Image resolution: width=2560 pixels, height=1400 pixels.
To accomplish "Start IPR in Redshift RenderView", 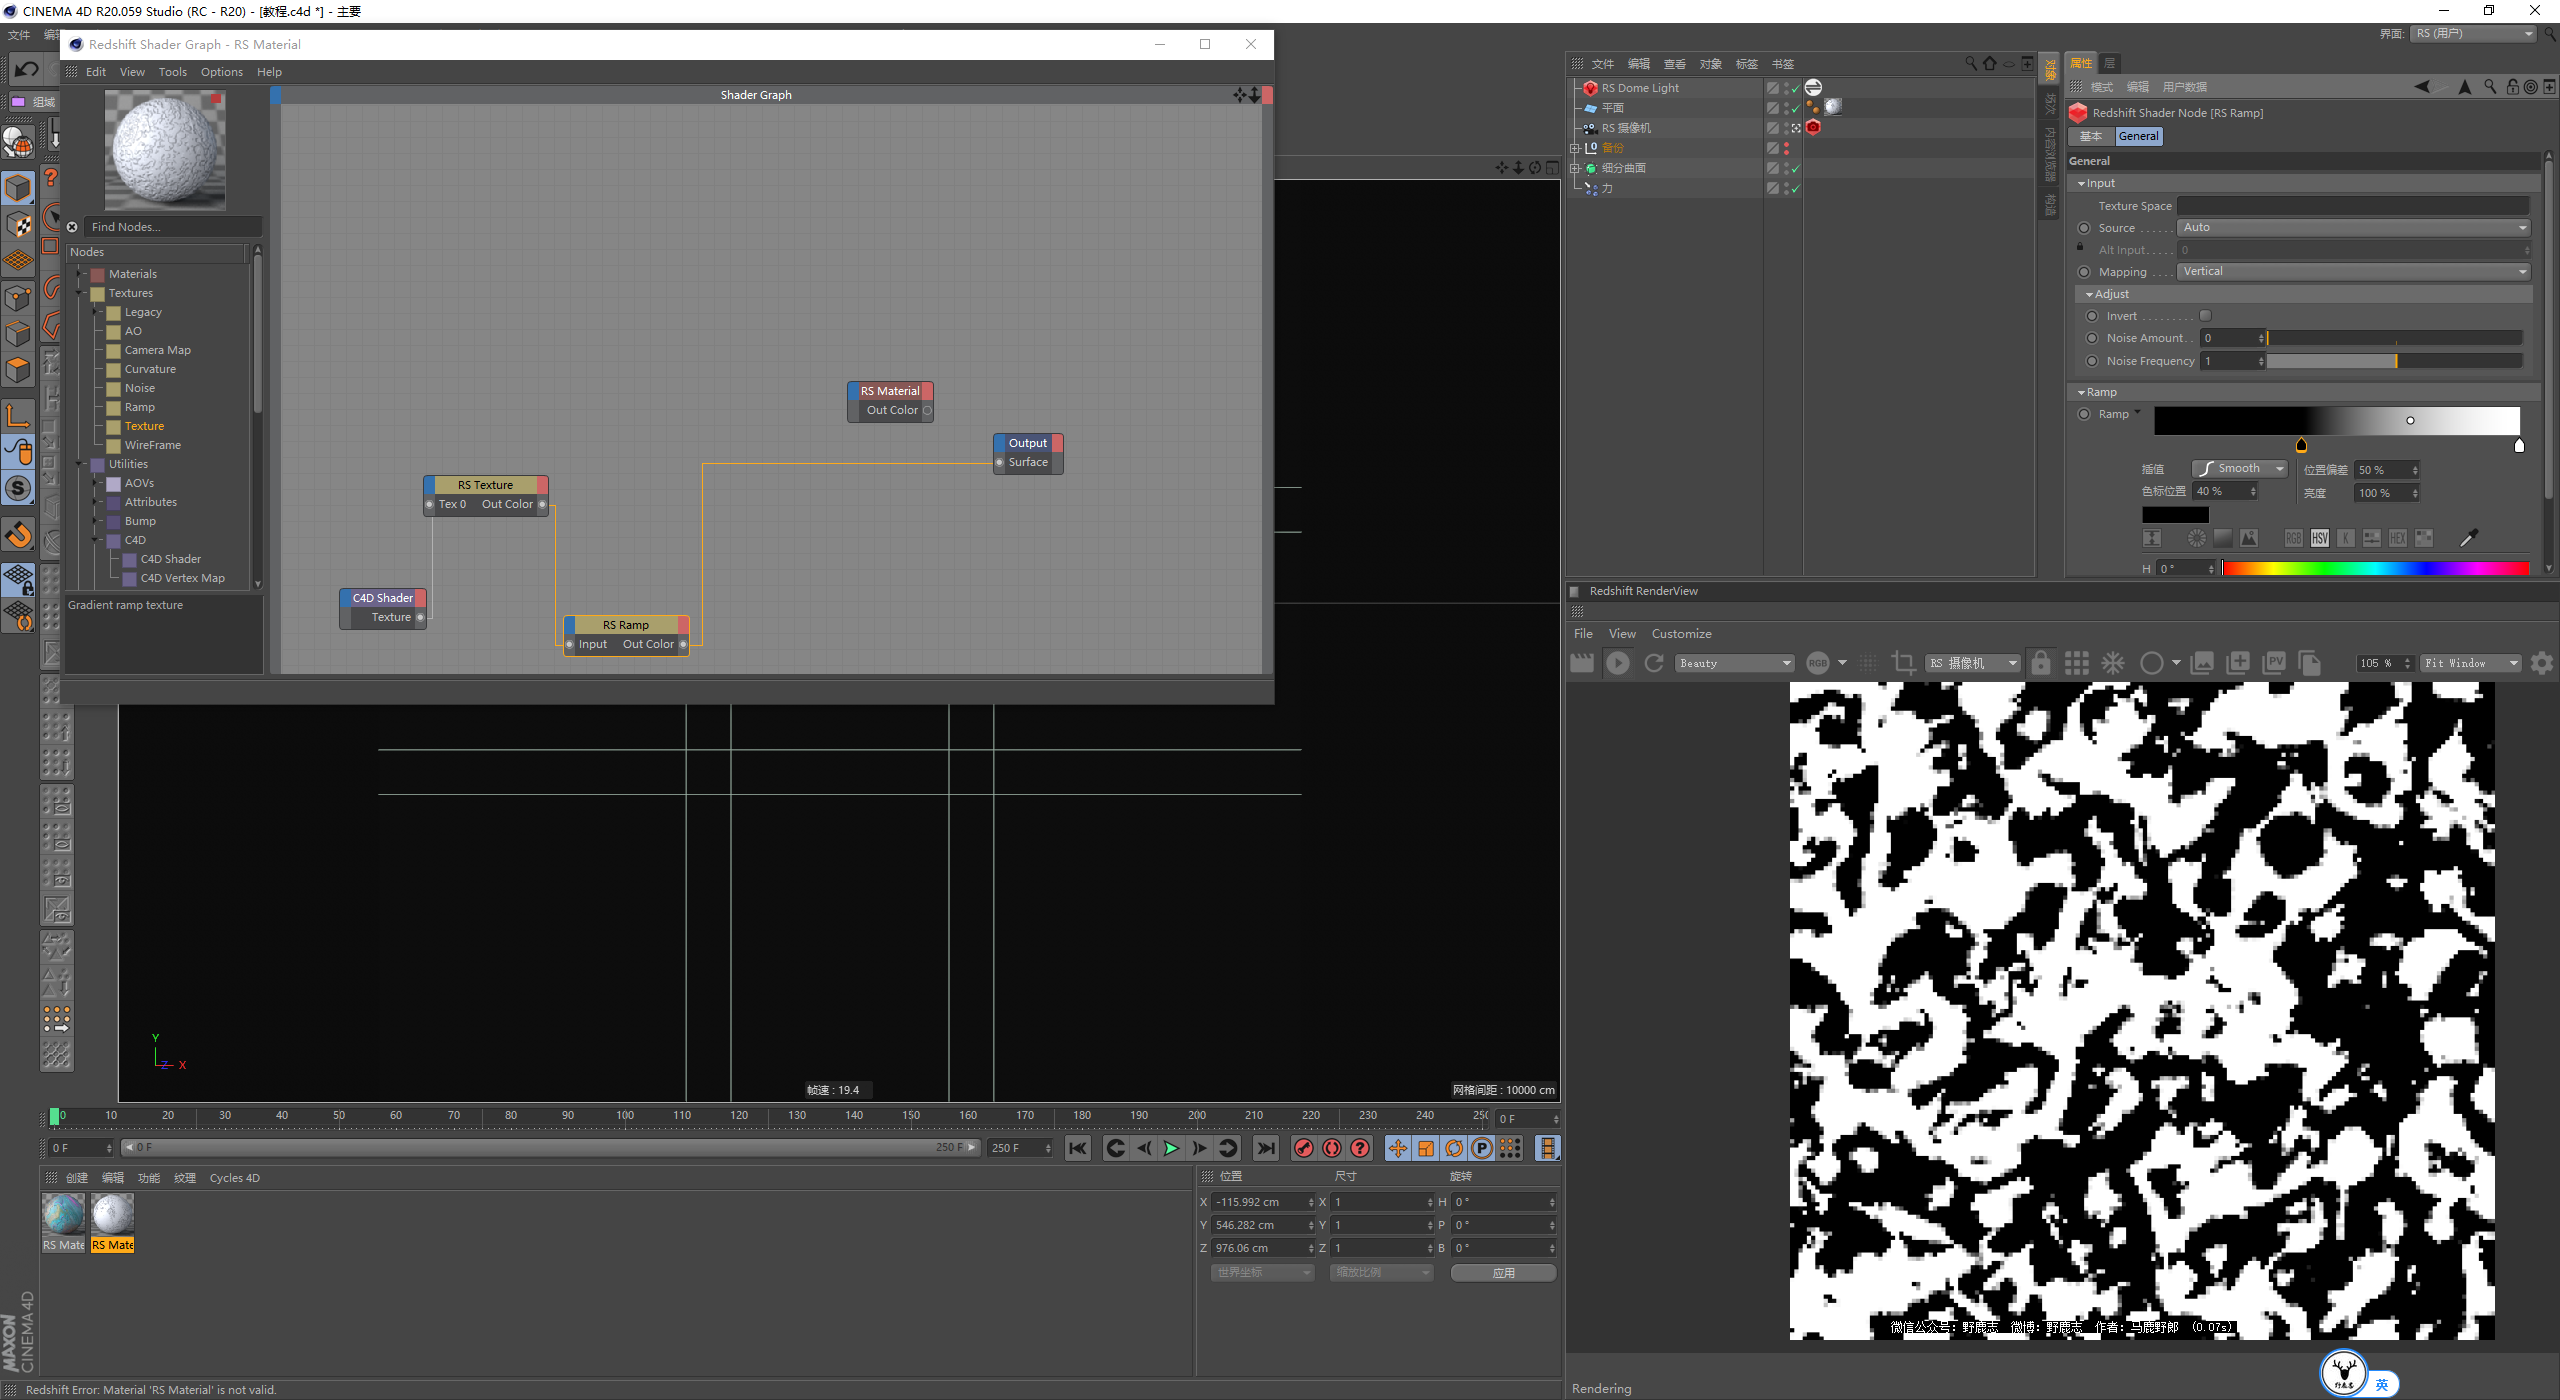I will click(x=1617, y=663).
